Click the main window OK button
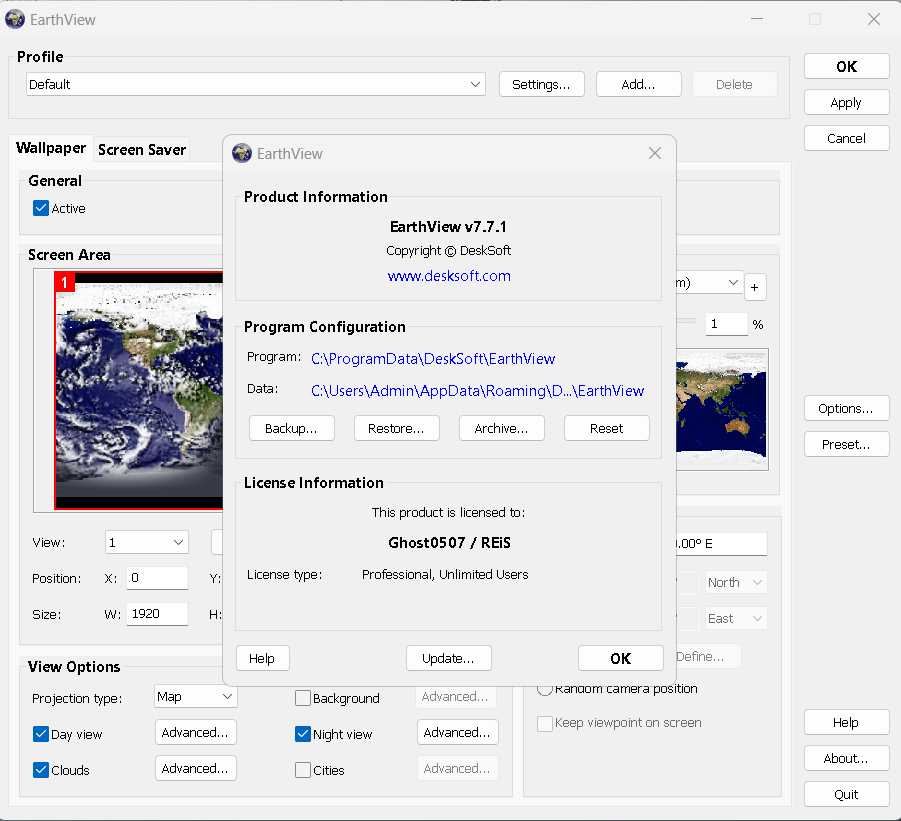Viewport: 901px width, 821px height. point(846,67)
